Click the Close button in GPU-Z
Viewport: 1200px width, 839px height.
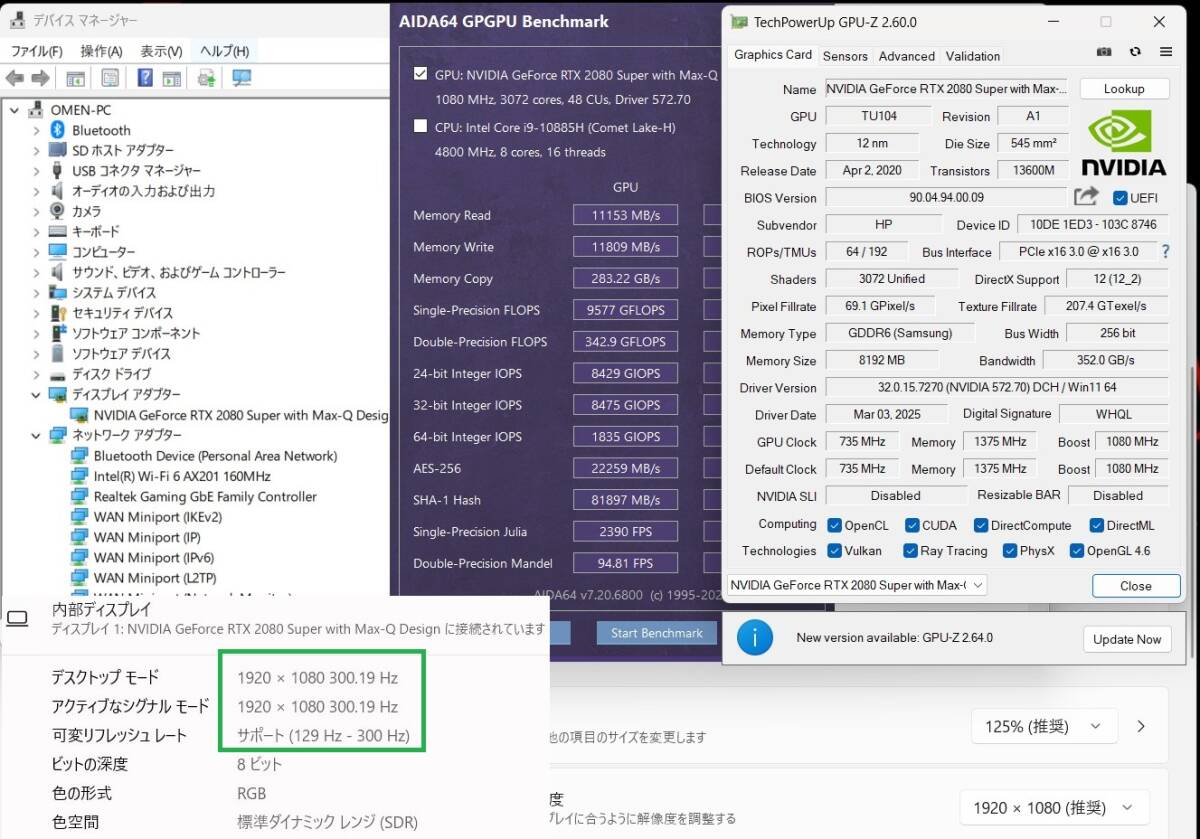click(1135, 586)
